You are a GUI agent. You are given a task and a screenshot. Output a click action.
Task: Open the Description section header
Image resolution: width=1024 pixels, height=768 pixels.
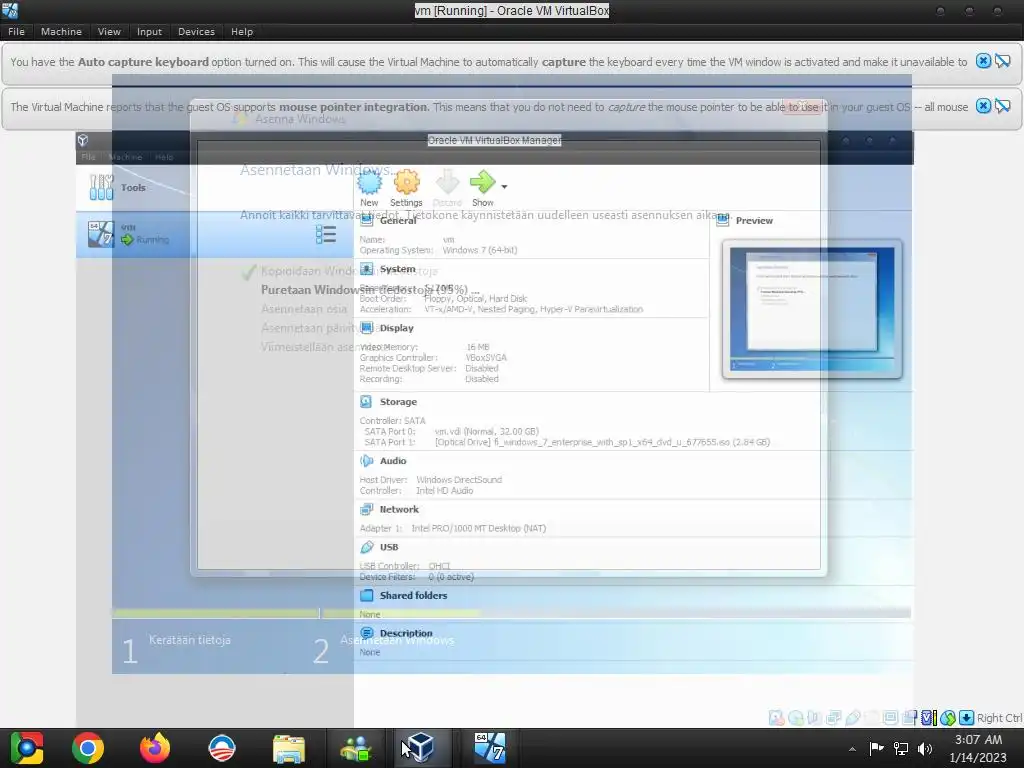[406, 633]
